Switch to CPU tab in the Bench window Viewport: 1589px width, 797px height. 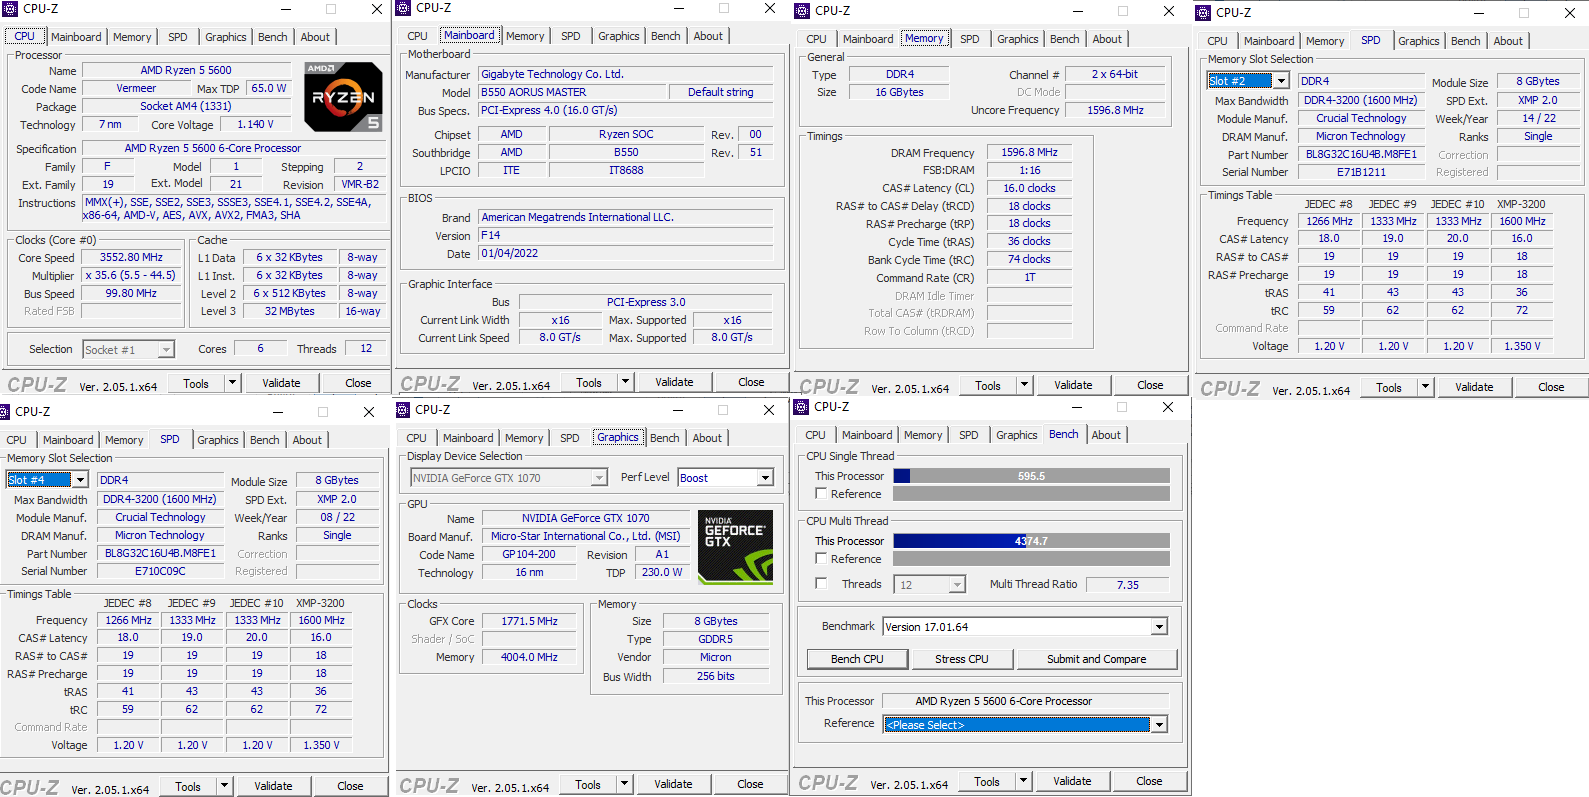coord(816,435)
